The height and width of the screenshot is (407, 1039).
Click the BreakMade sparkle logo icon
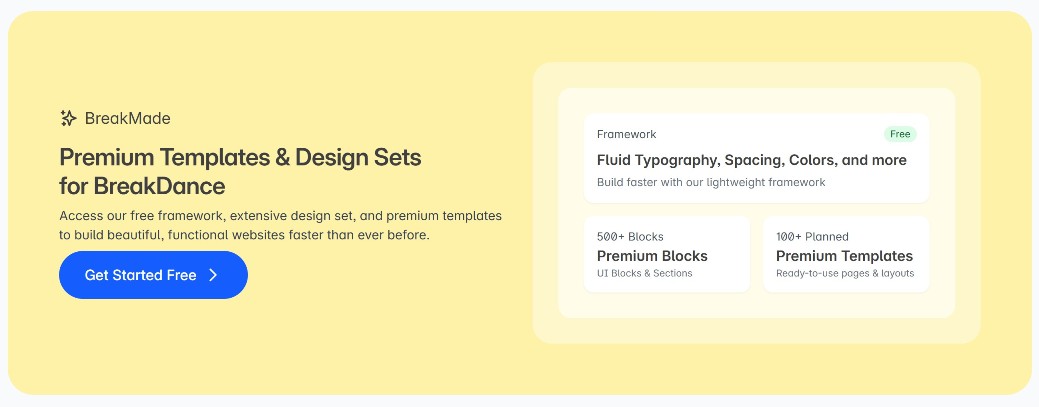click(68, 118)
